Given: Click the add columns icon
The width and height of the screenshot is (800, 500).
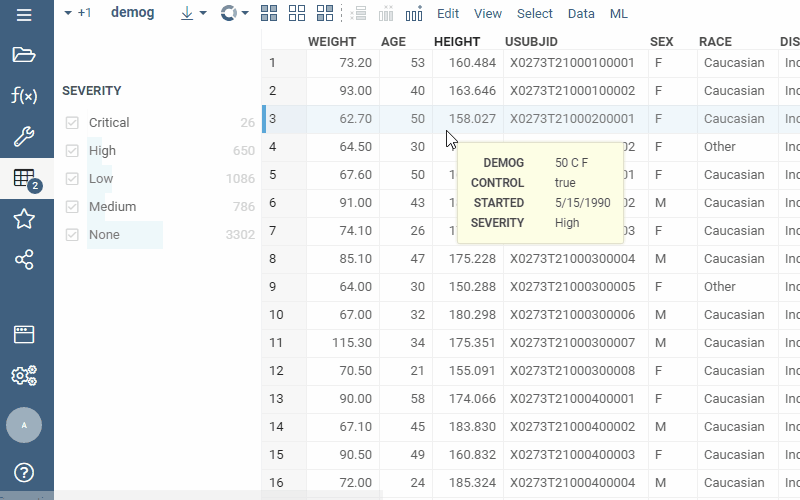Looking at the screenshot, I should coord(414,13).
